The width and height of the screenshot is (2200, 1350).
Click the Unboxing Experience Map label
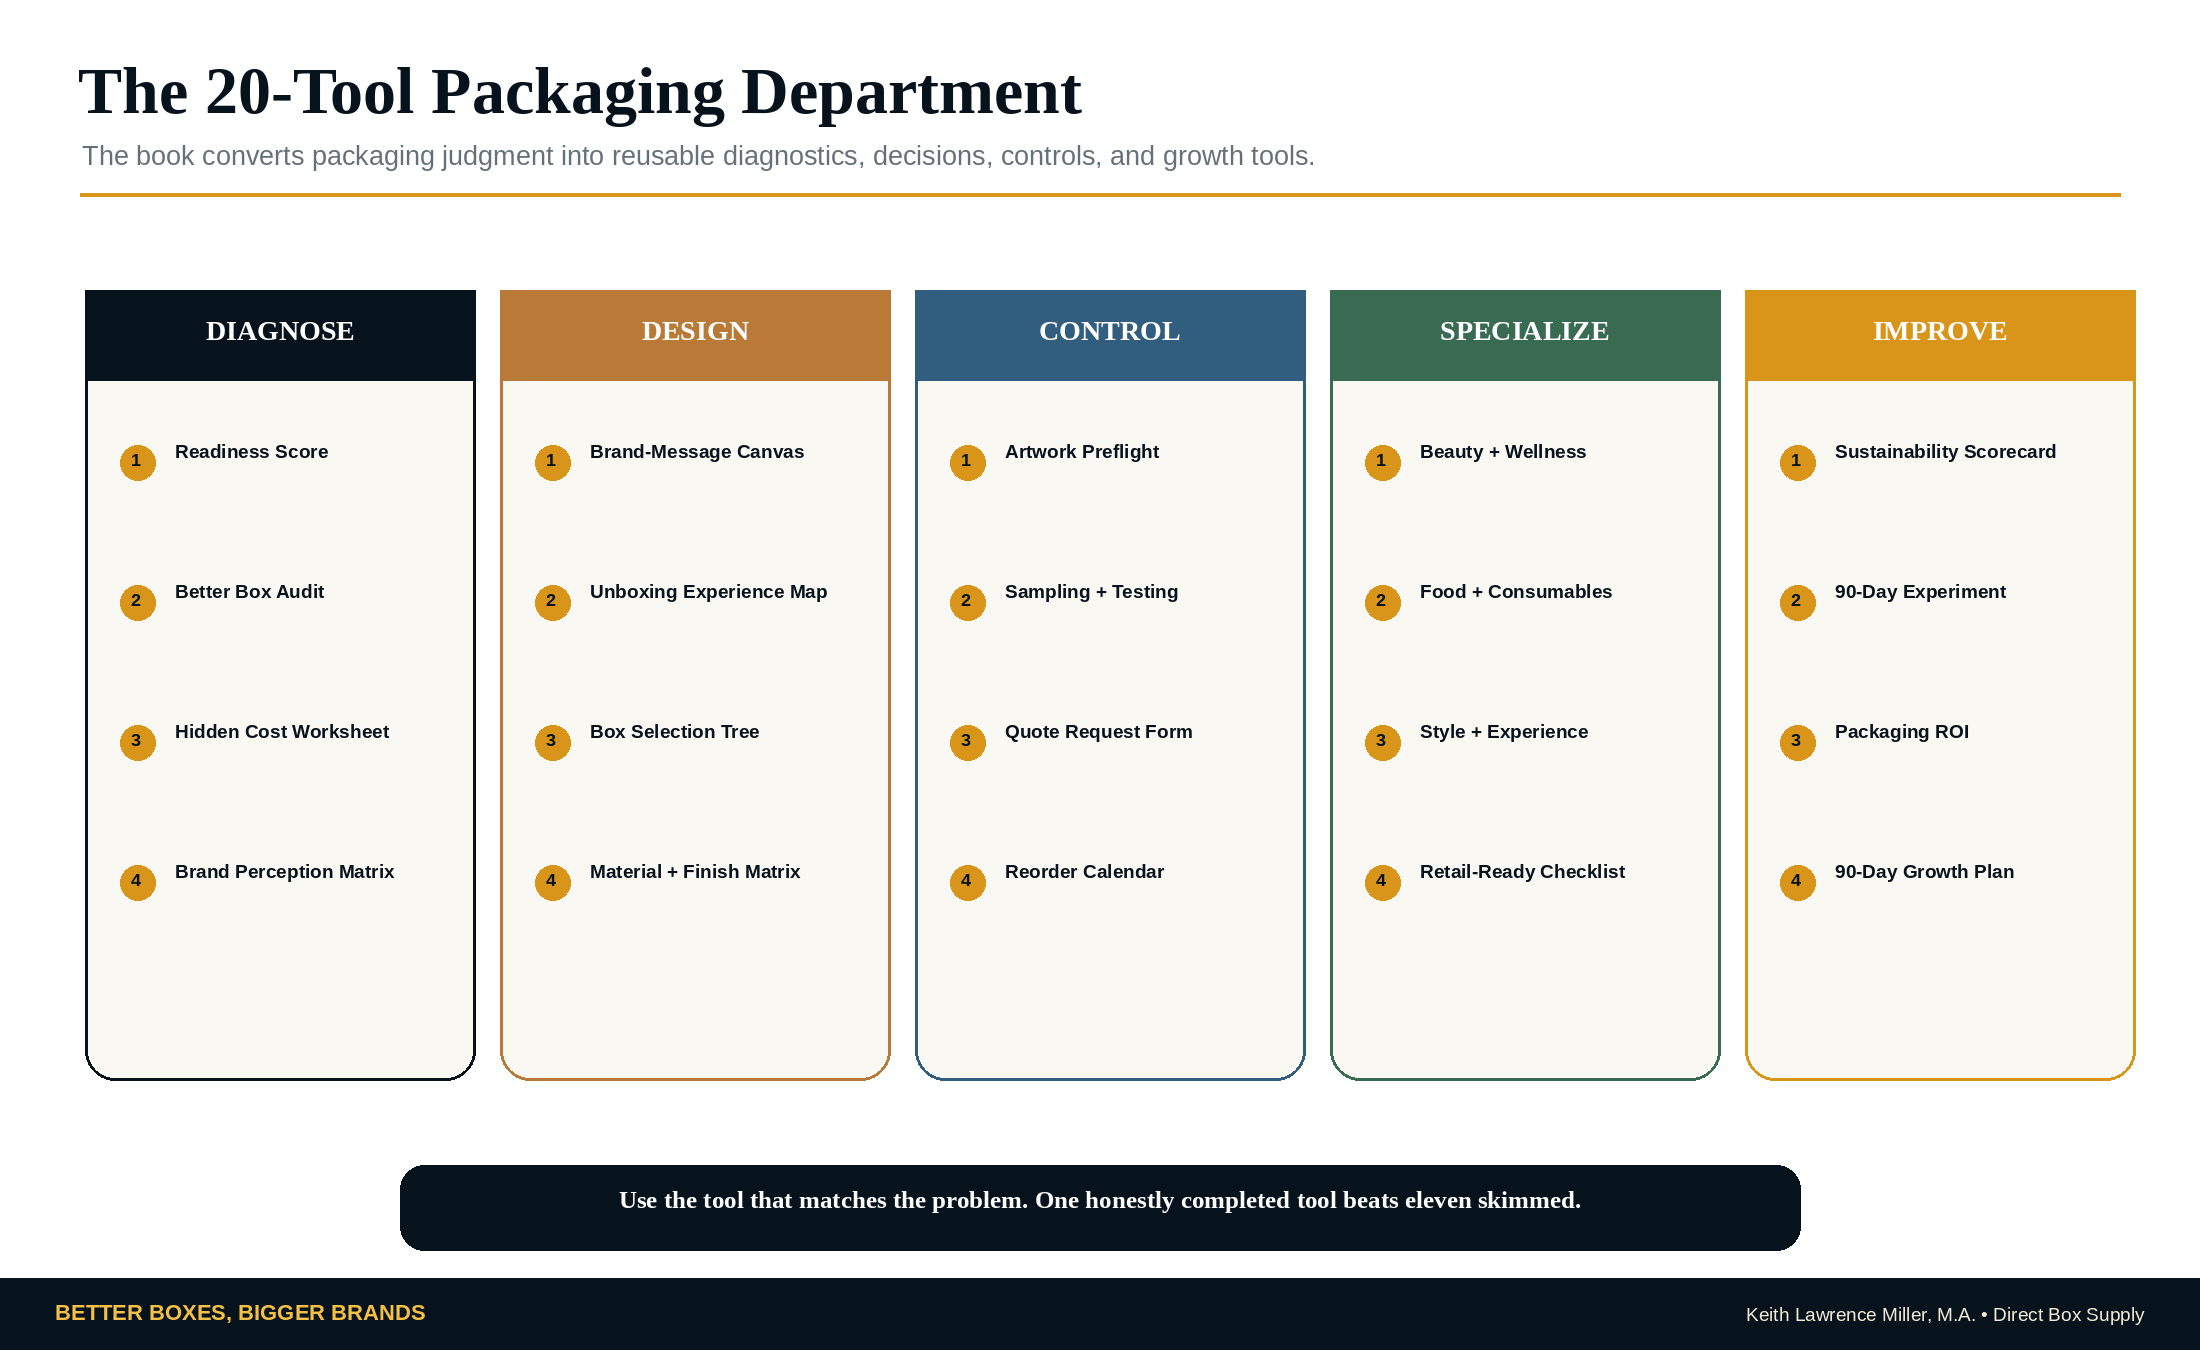[x=708, y=592]
